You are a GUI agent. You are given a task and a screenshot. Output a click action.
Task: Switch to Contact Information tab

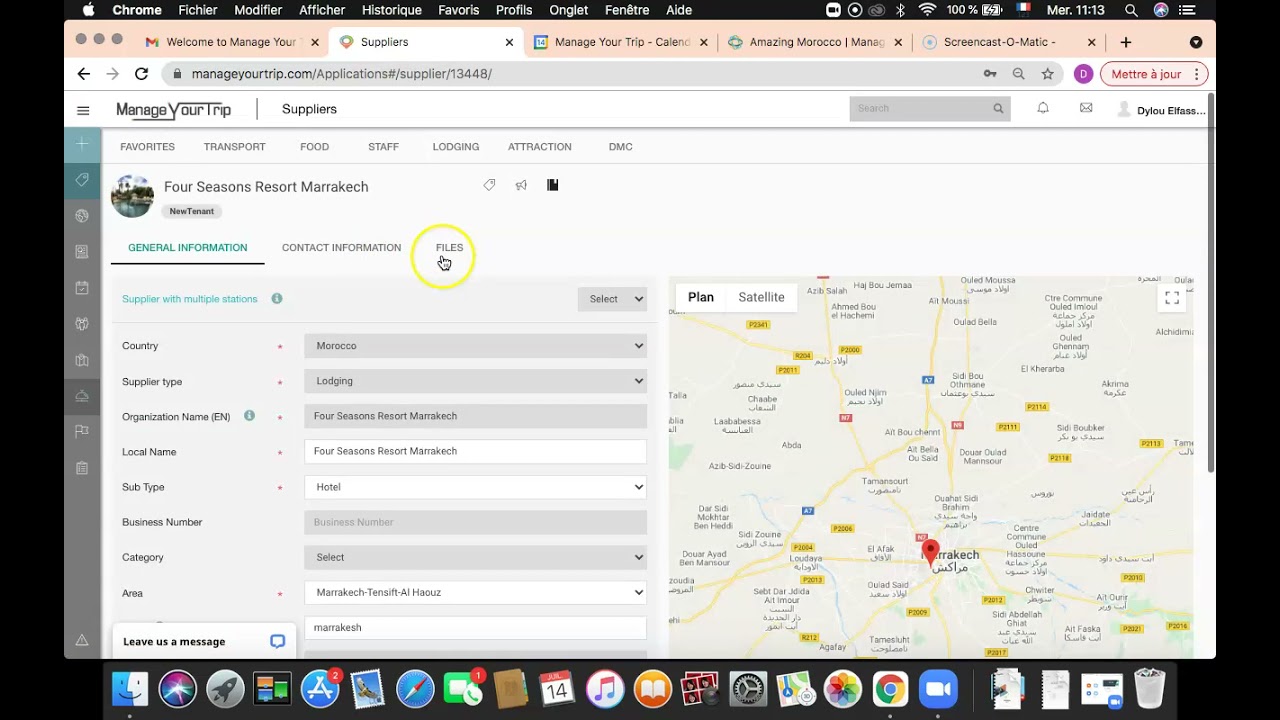click(x=341, y=248)
